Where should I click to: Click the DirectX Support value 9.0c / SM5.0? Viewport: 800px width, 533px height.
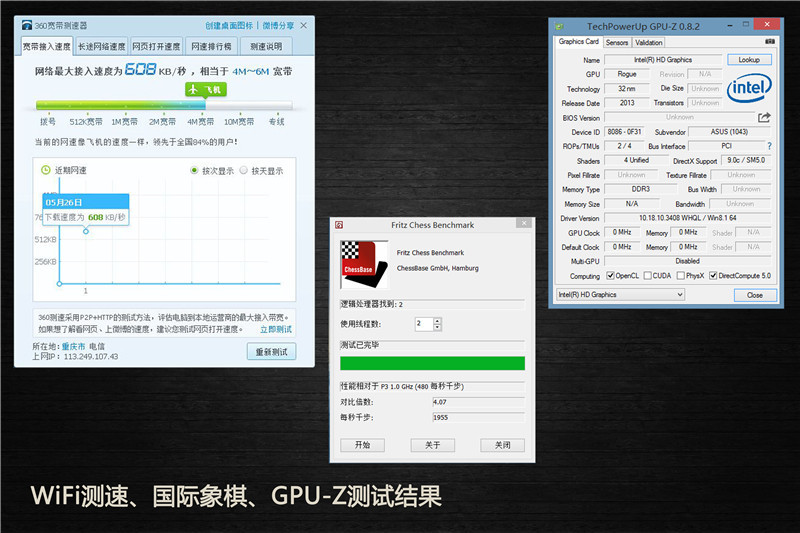point(746,160)
